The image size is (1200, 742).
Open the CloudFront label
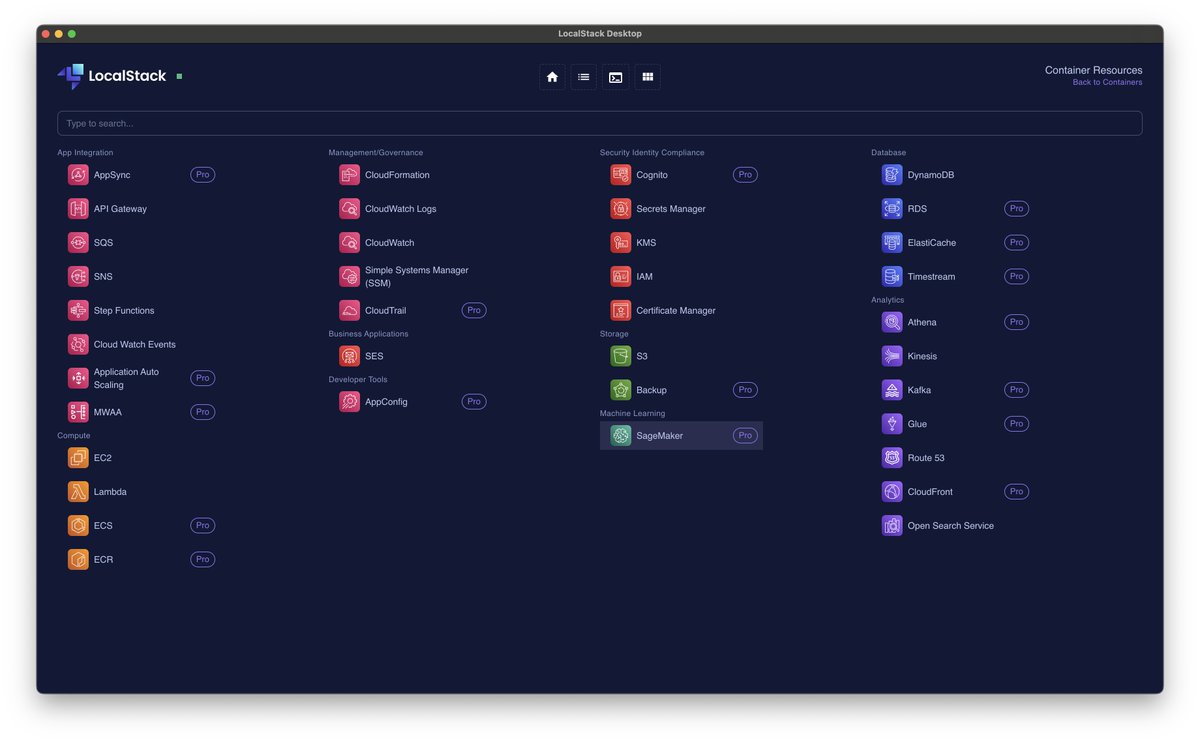click(x=931, y=492)
